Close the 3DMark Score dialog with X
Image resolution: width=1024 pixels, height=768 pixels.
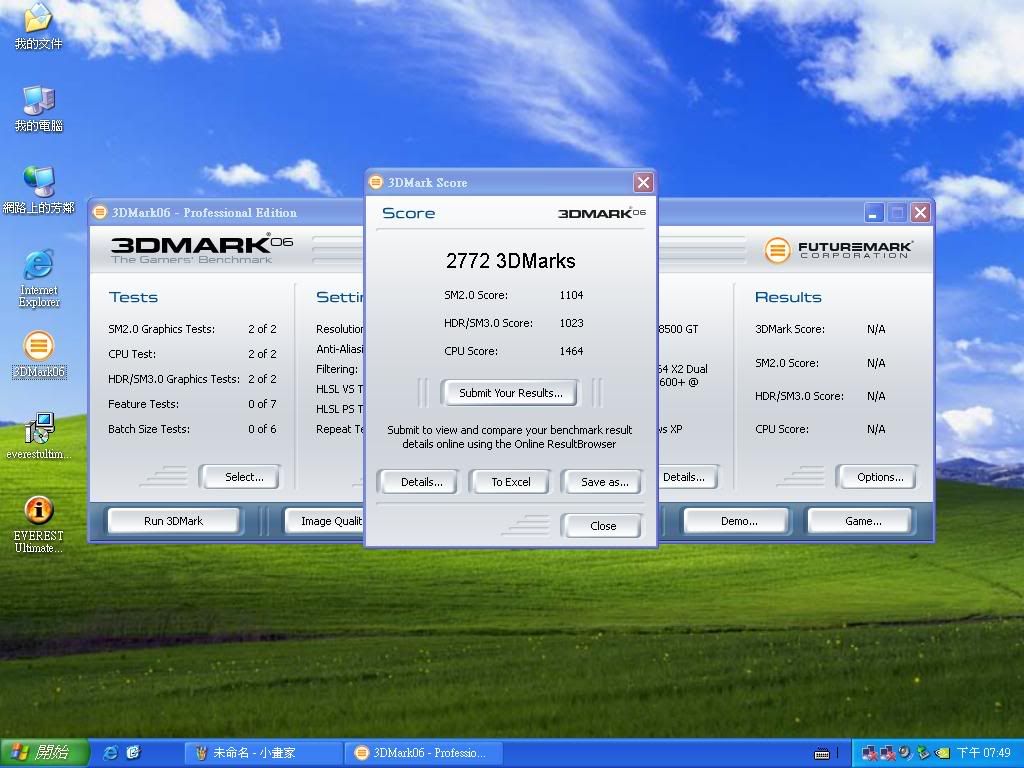coord(643,182)
